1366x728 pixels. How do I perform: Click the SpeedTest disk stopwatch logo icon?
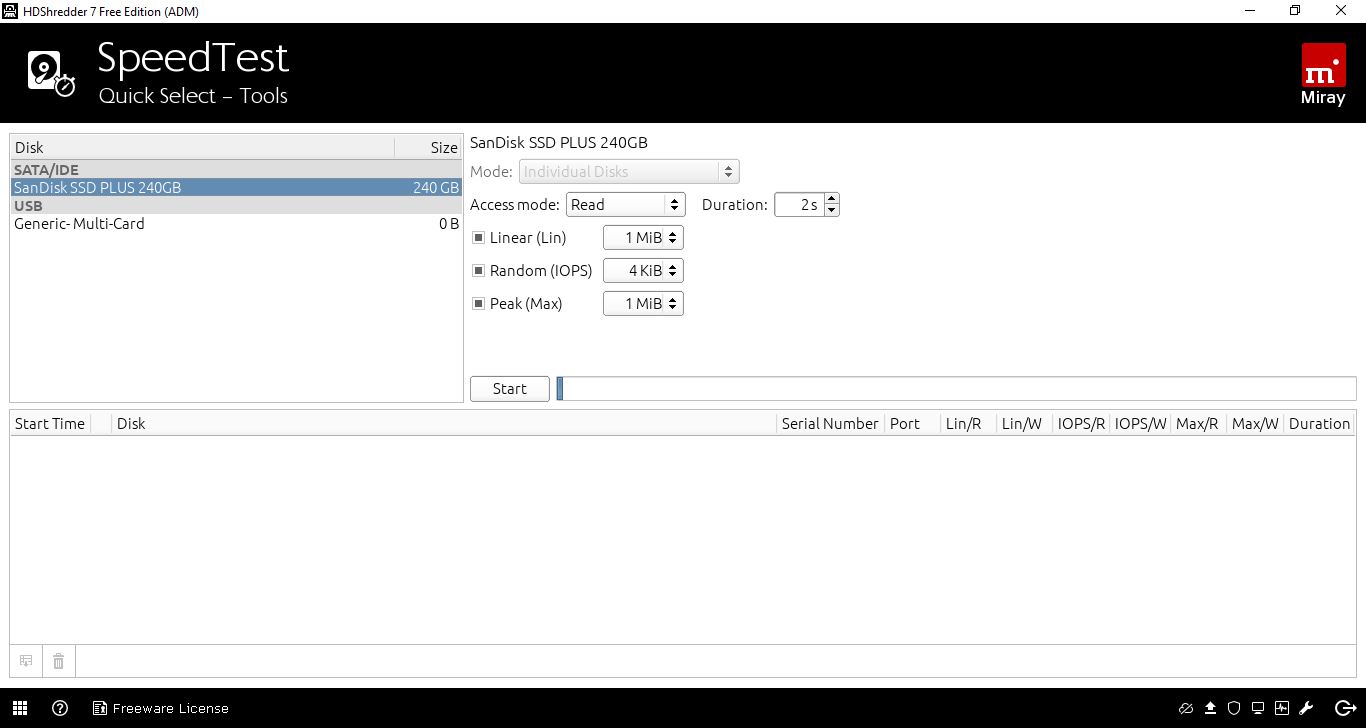point(51,74)
